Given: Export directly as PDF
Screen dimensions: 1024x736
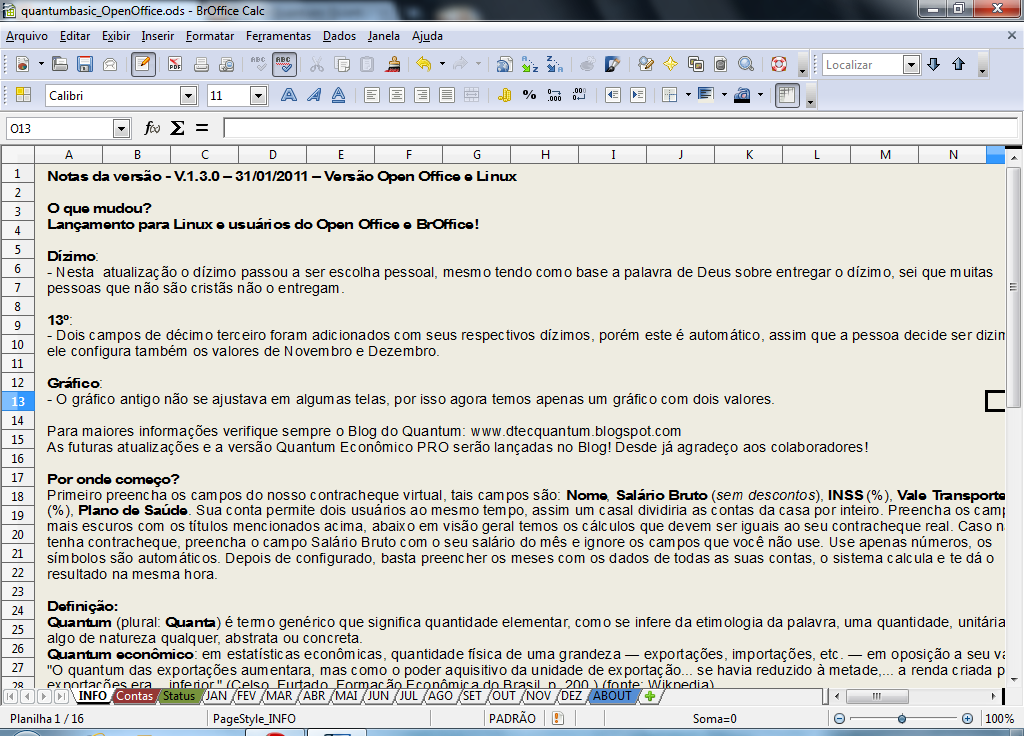Looking at the screenshot, I should pyautogui.click(x=175, y=64).
